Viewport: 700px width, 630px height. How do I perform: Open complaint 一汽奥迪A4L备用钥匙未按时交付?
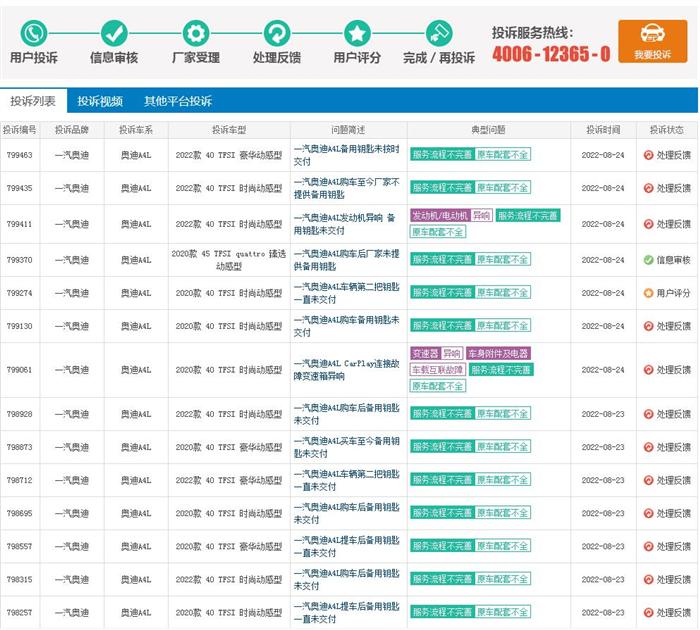tap(346, 155)
